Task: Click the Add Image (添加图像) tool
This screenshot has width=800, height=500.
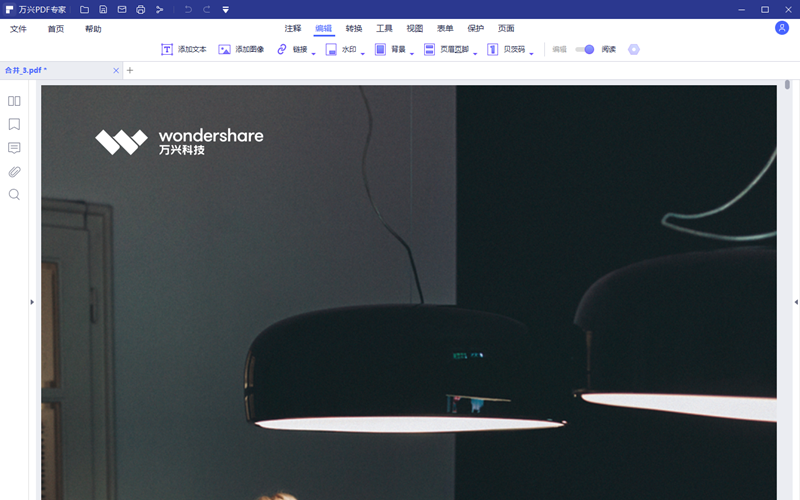Action: 241,49
